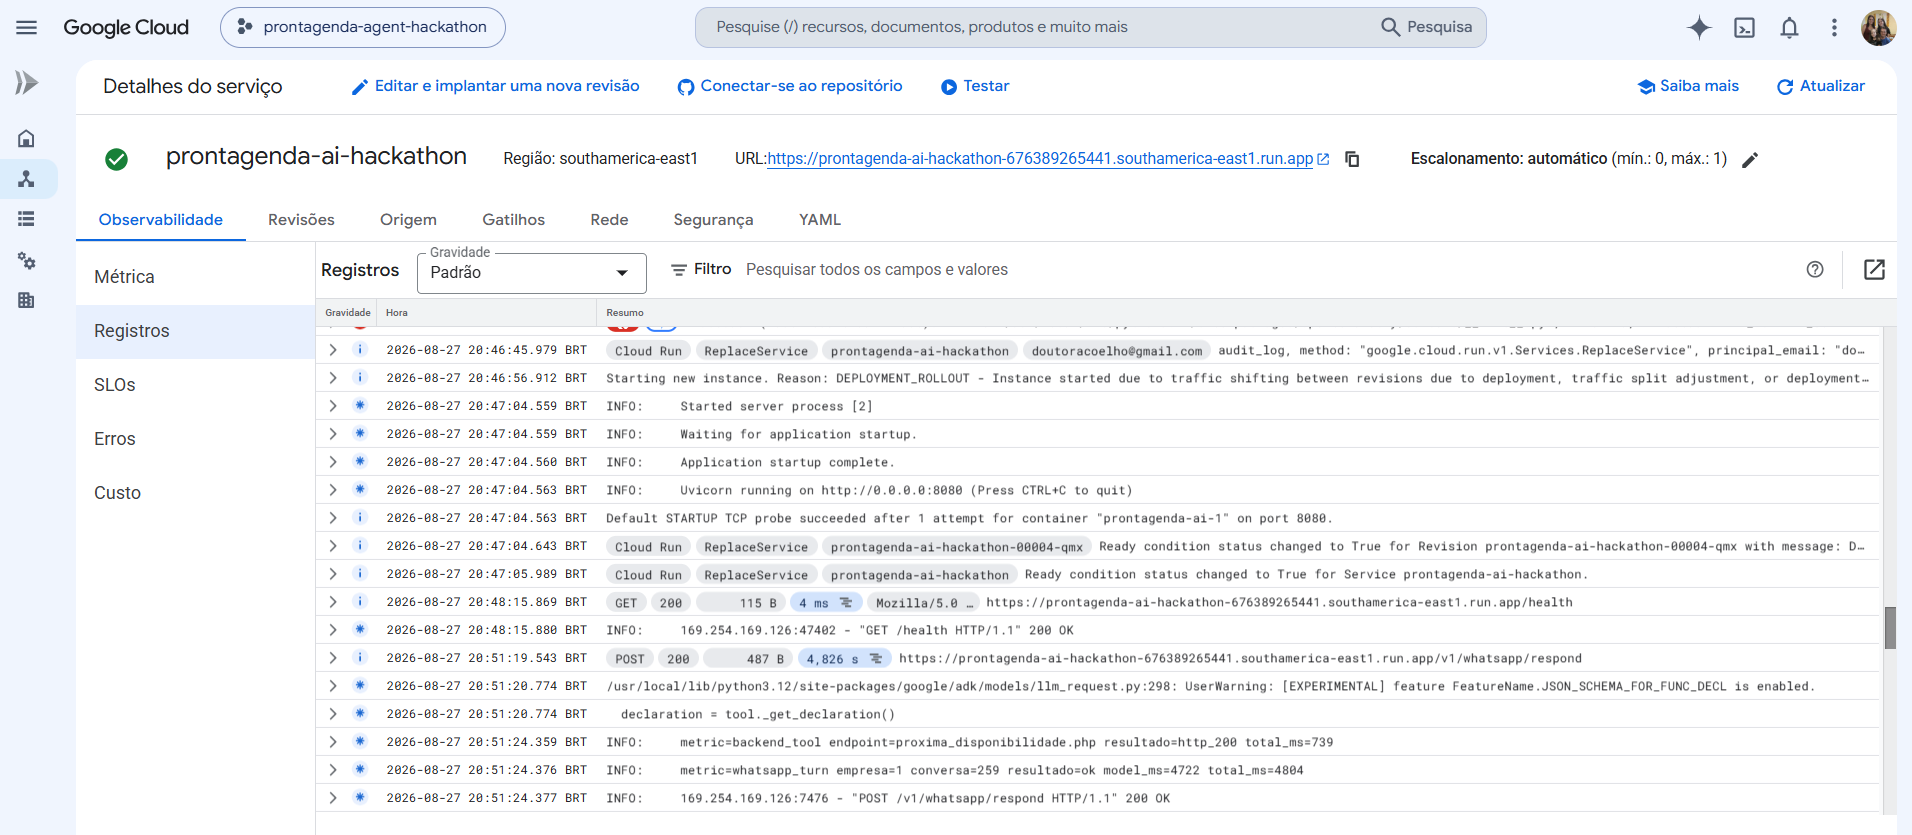The image size is (1912, 835).
Task: Open logs in new window icon
Action: pyautogui.click(x=1874, y=269)
